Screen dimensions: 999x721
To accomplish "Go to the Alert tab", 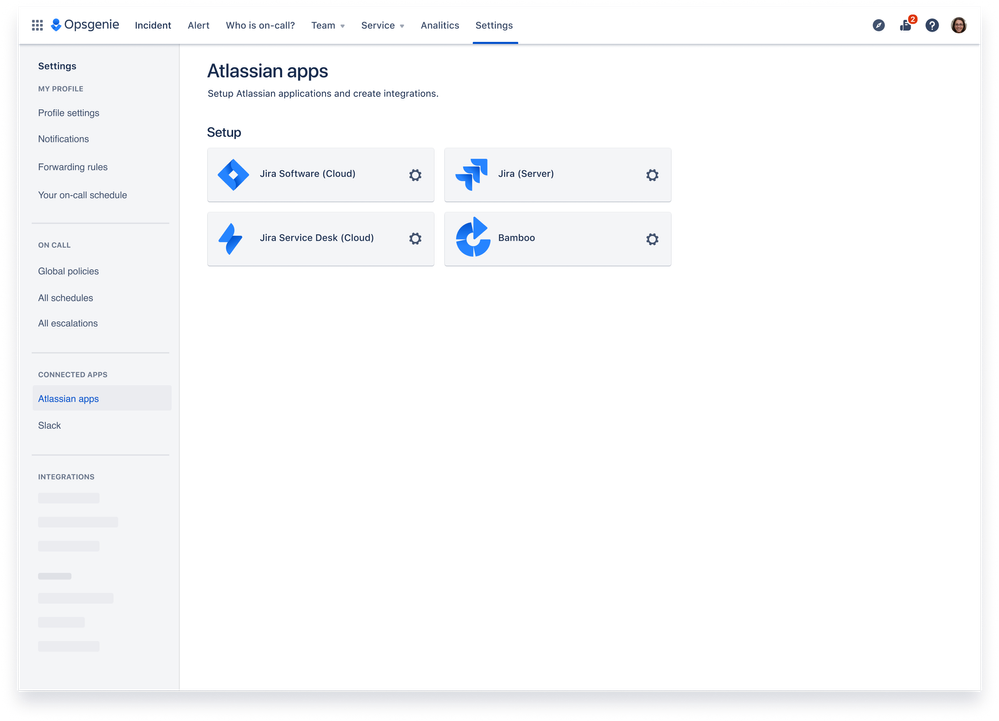I will coord(198,25).
